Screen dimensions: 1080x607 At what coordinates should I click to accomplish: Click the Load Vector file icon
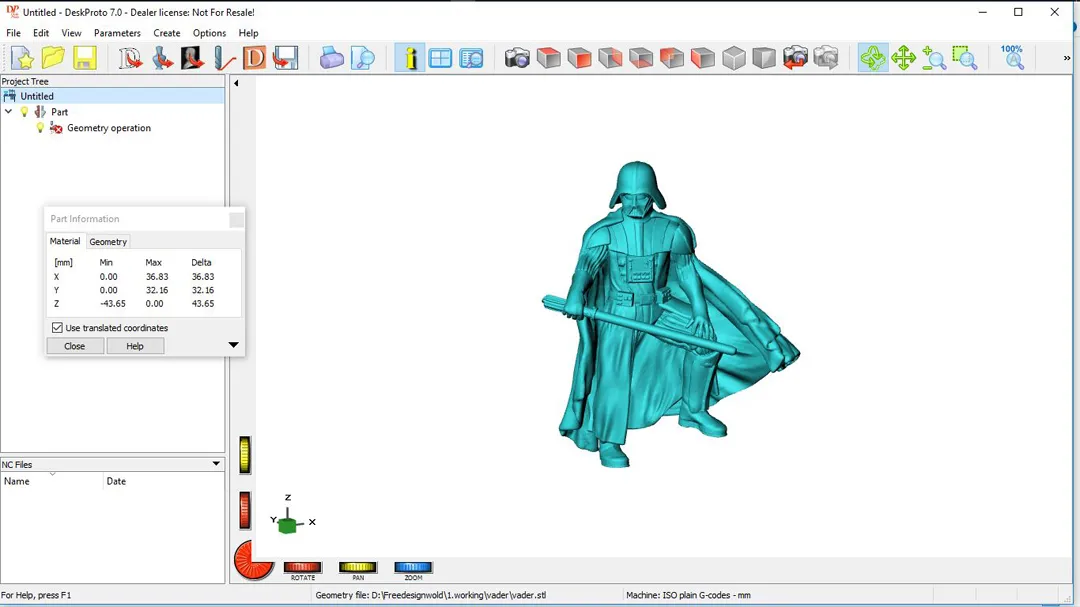pos(130,58)
